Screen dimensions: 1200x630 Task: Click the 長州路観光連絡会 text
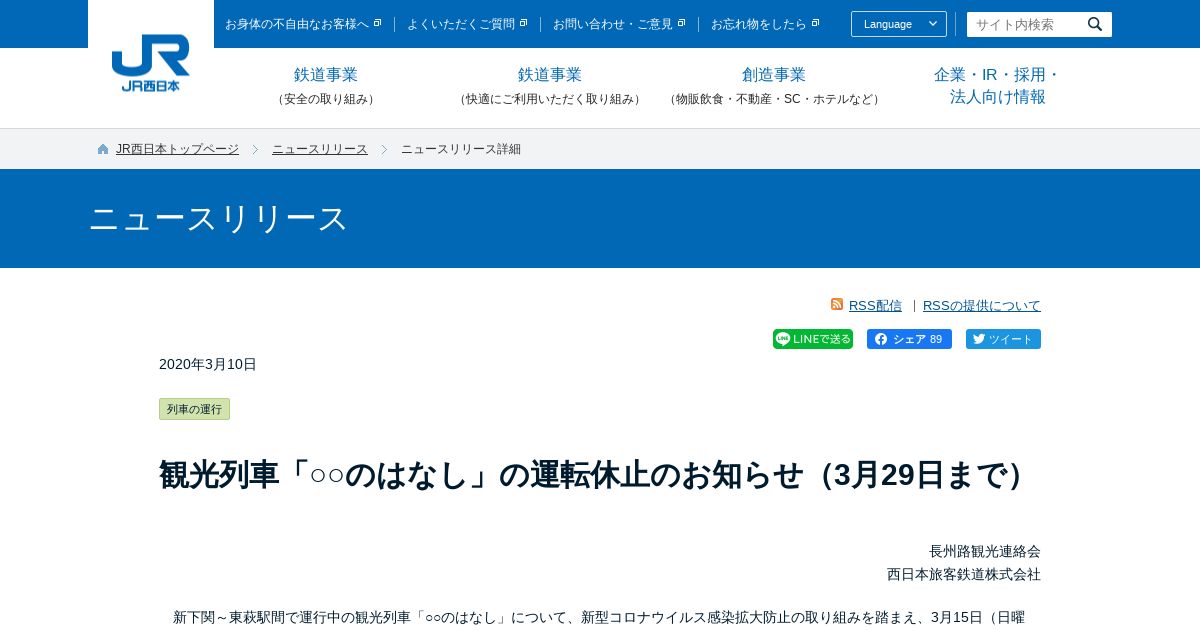click(985, 551)
